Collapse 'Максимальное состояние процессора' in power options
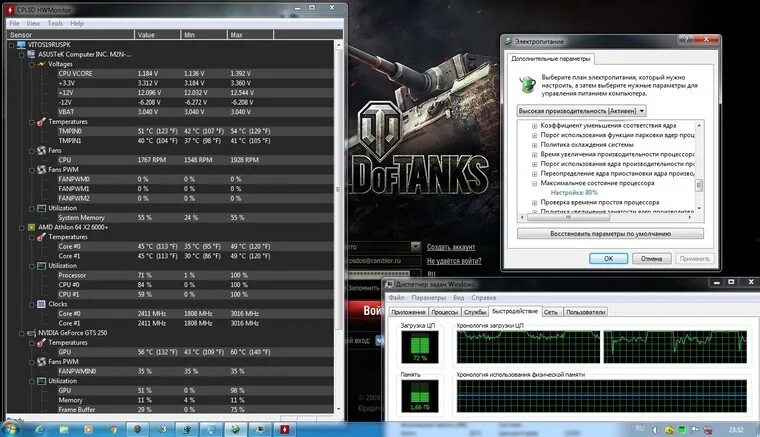Image resolution: width=760 pixels, height=437 pixels. pos(535,184)
